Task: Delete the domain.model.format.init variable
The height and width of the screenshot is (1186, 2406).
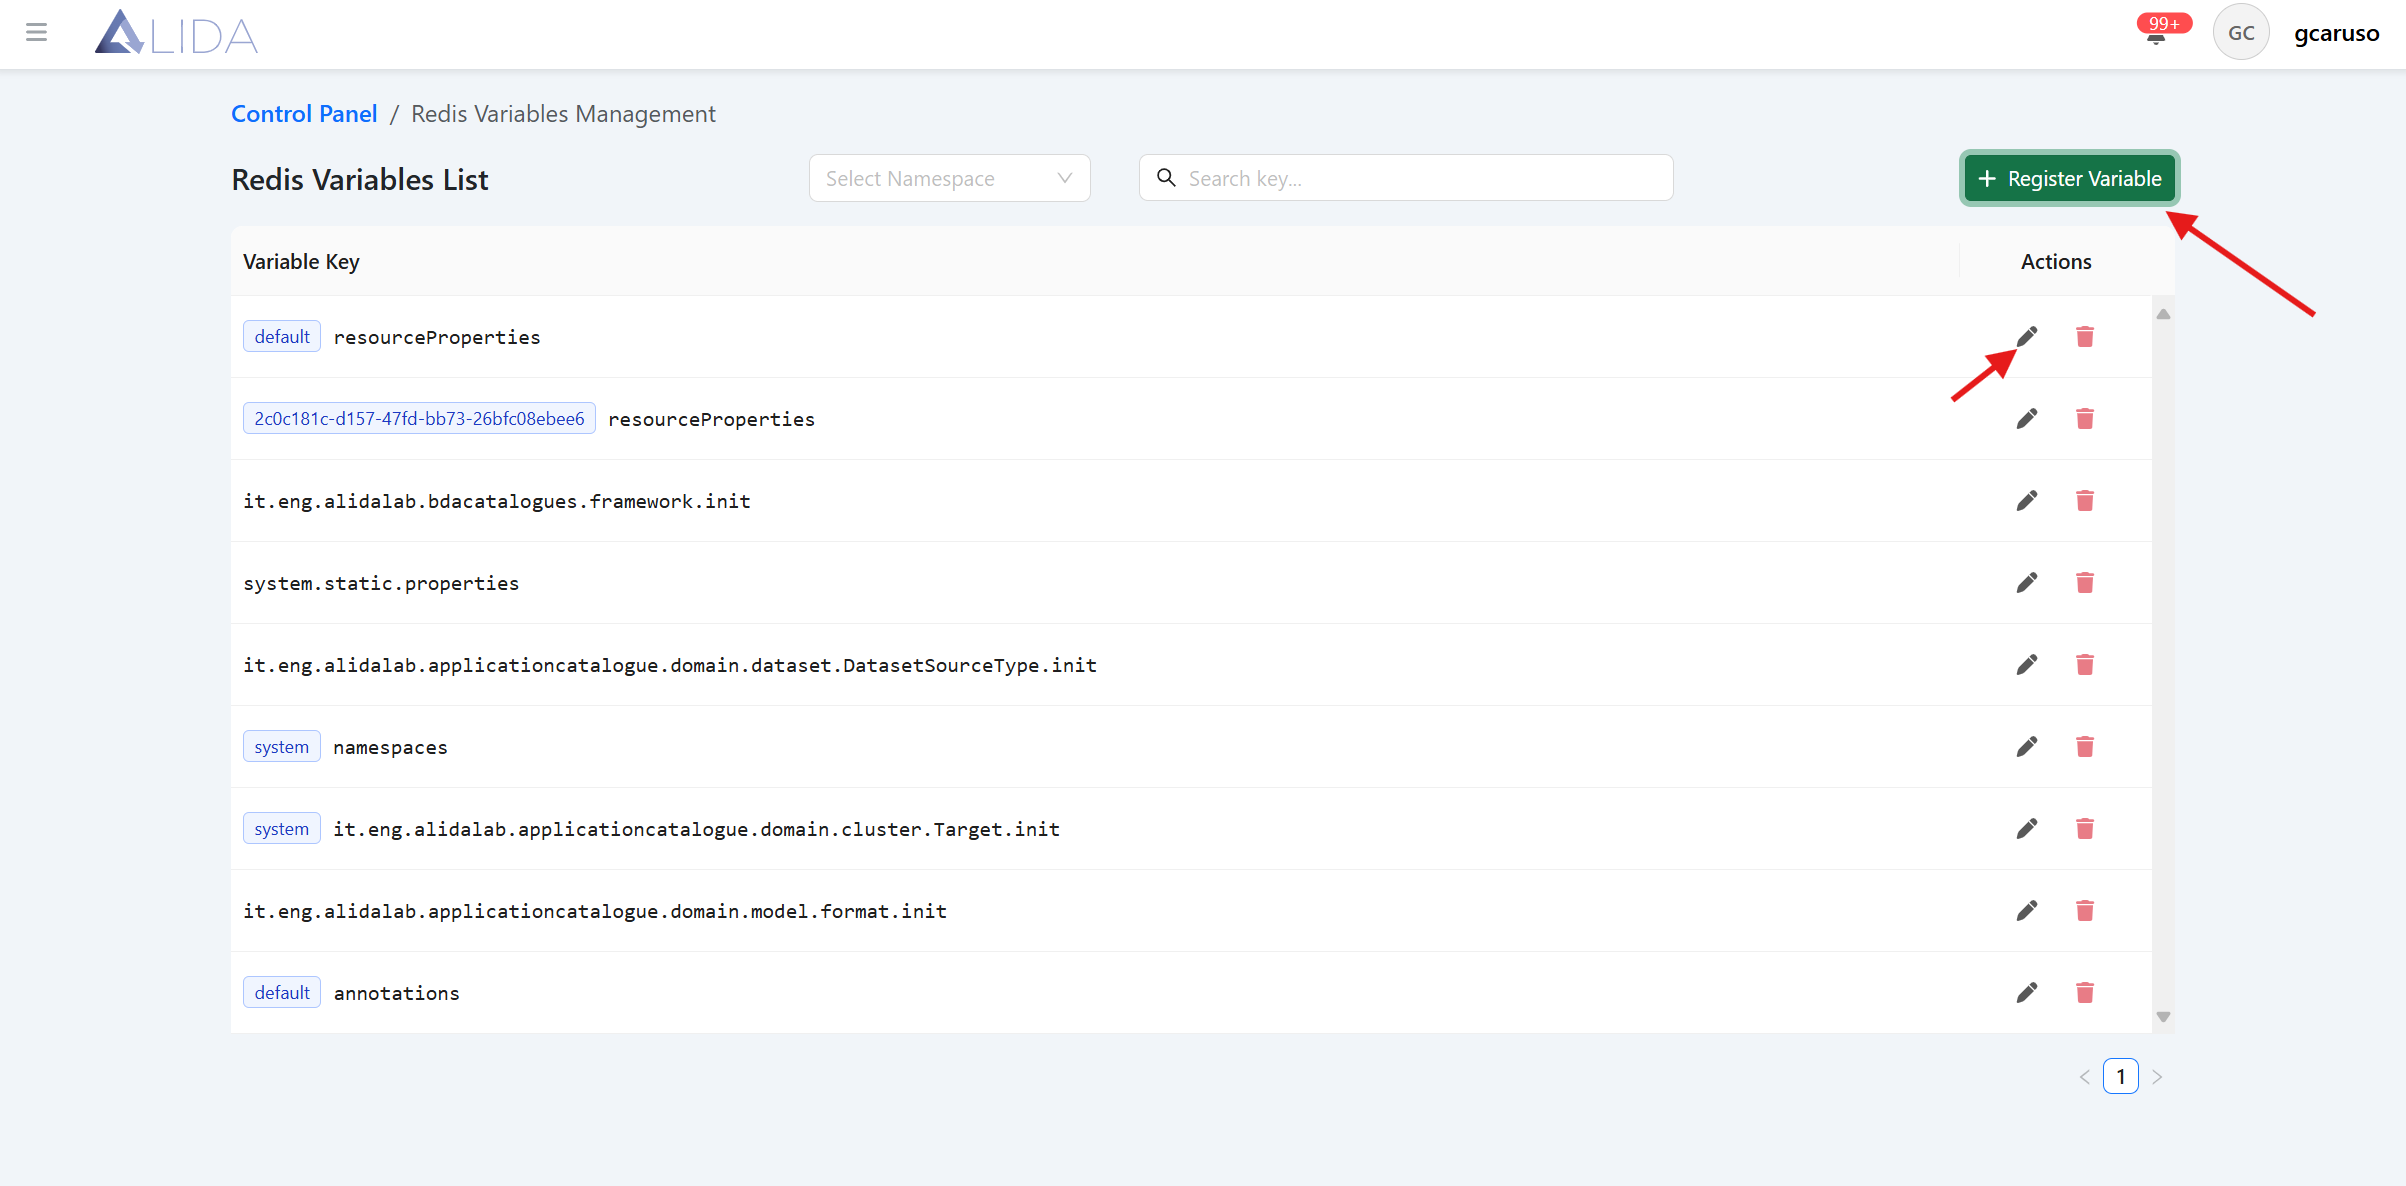Action: coord(2085,911)
